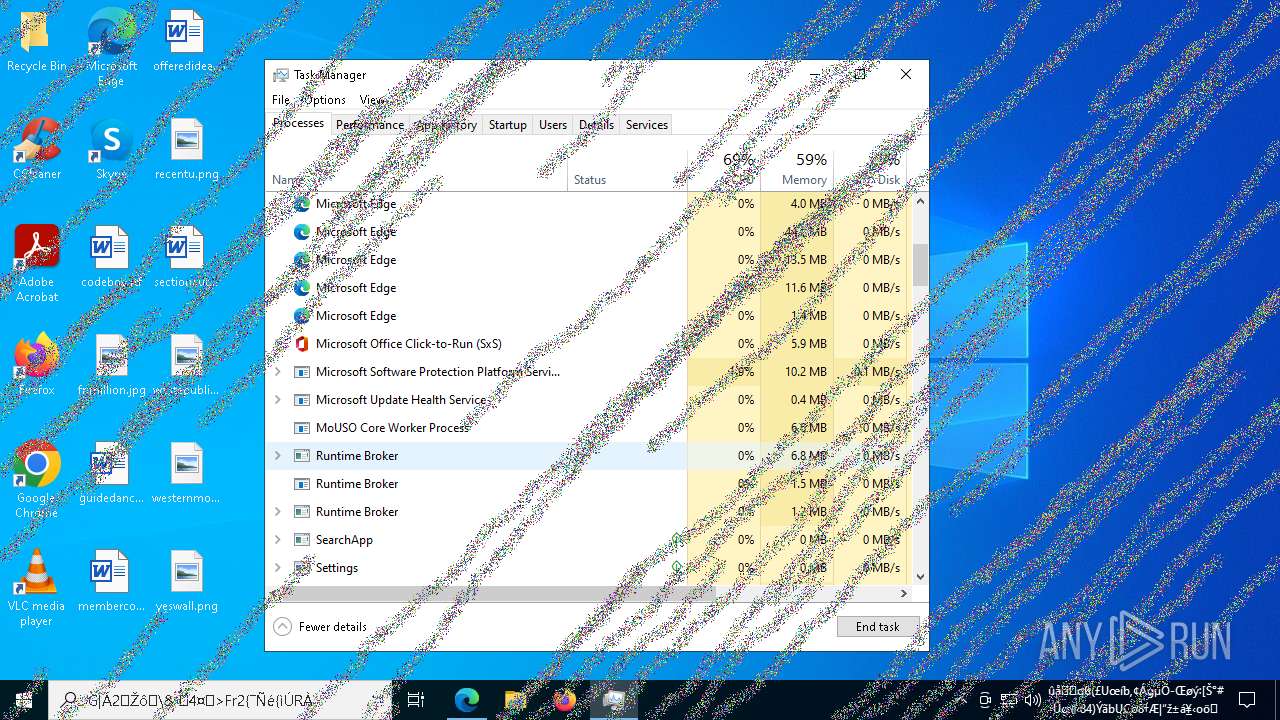Open Firefox from the taskbar

click(x=565, y=700)
